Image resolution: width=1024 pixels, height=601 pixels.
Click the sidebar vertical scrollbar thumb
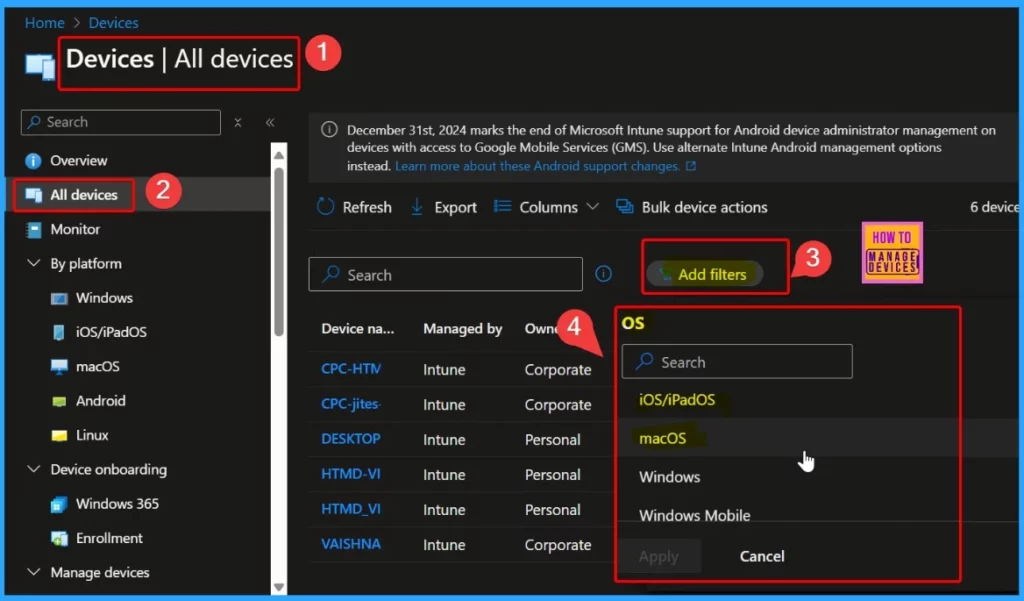(279, 252)
